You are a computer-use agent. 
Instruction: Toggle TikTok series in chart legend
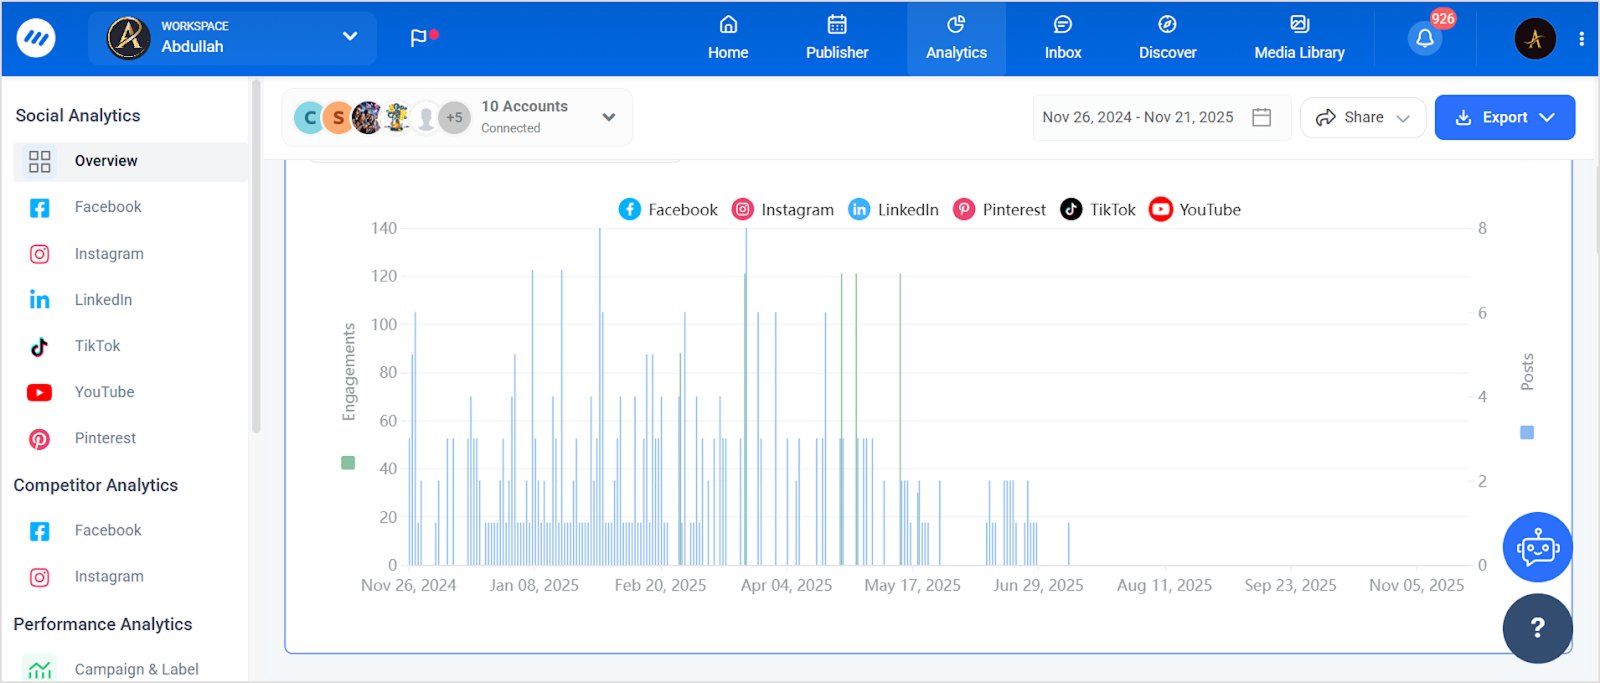point(1098,209)
